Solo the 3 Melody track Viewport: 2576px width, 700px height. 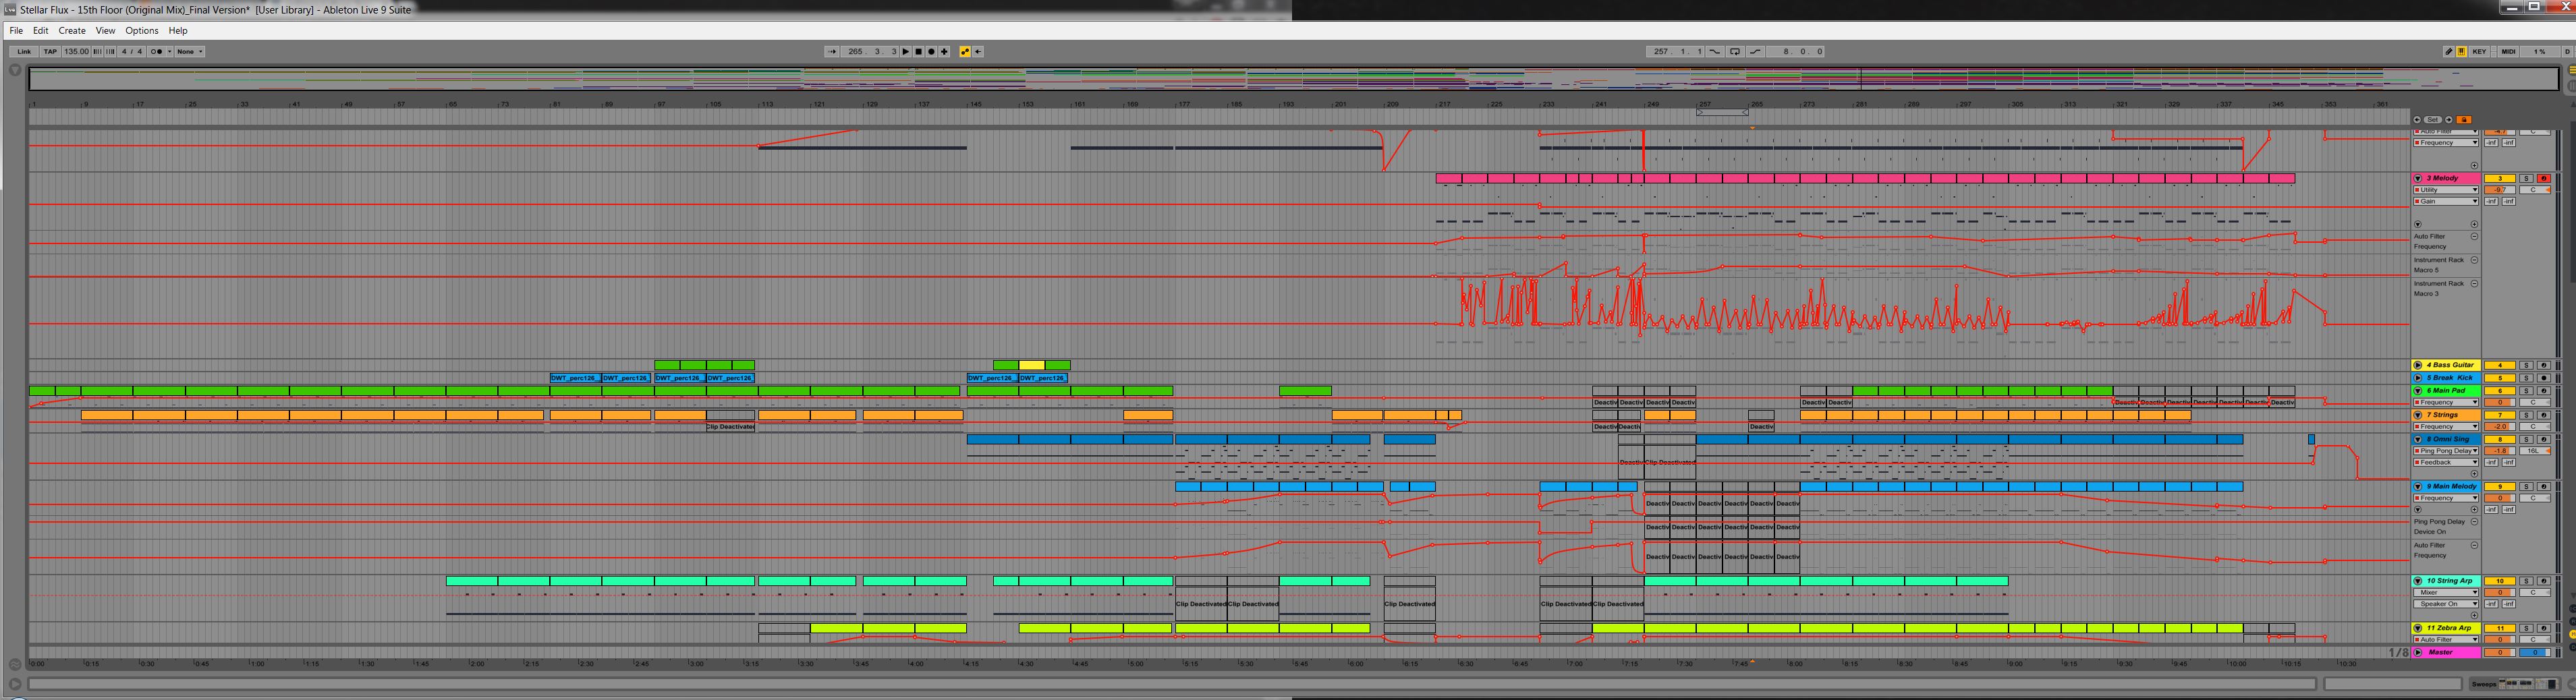pyautogui.click(x=2526, y=178)
